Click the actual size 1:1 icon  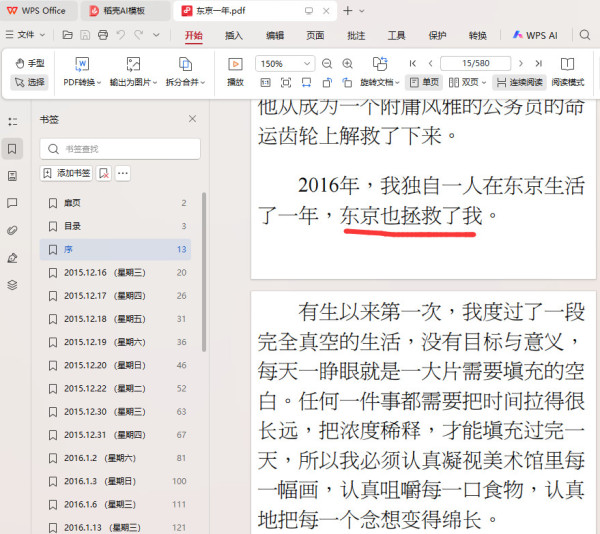click(x=265, y=83)
